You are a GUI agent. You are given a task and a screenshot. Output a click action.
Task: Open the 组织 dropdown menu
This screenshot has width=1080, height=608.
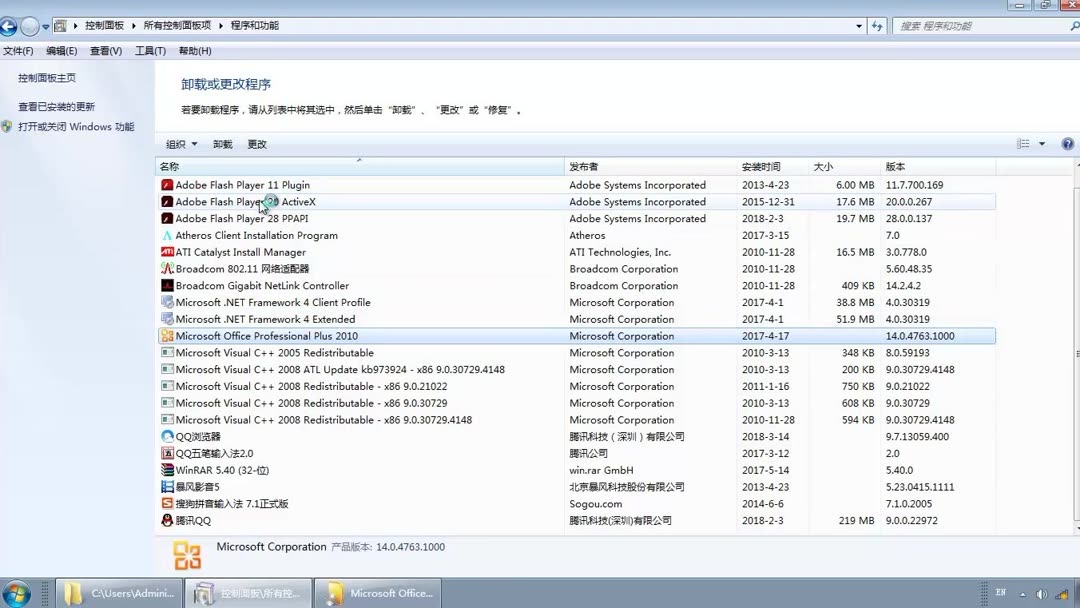(181, 143)
